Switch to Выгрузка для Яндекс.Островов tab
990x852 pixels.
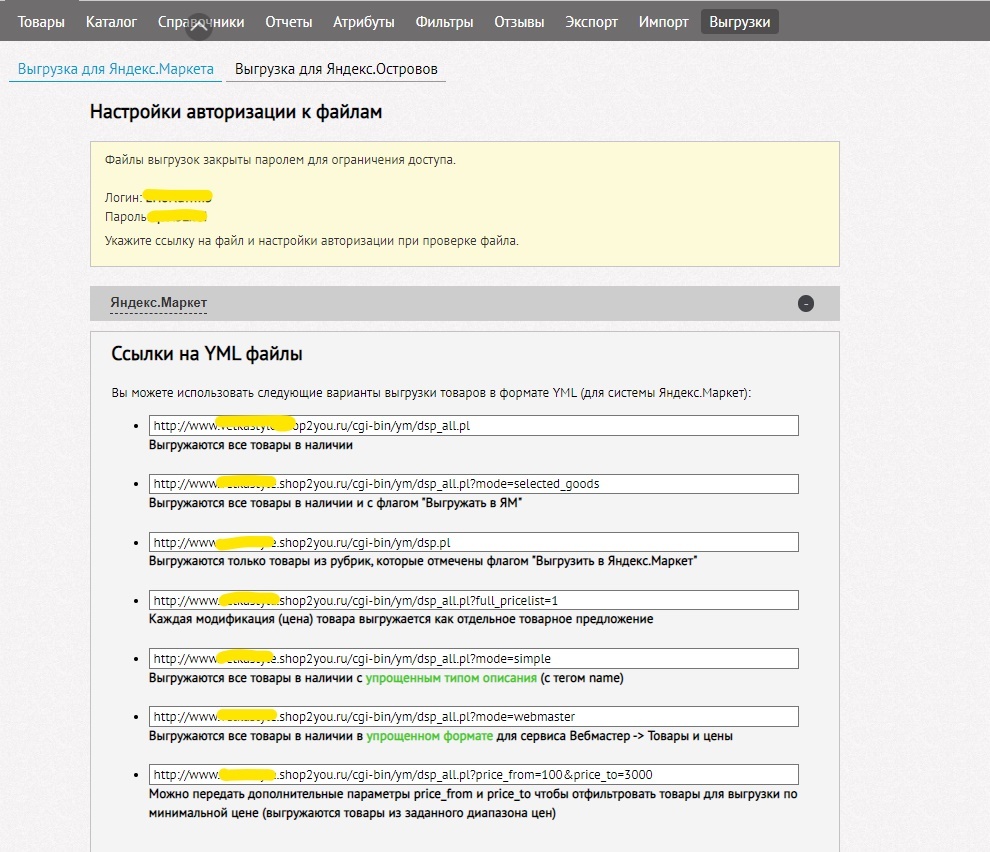point(336,69)
